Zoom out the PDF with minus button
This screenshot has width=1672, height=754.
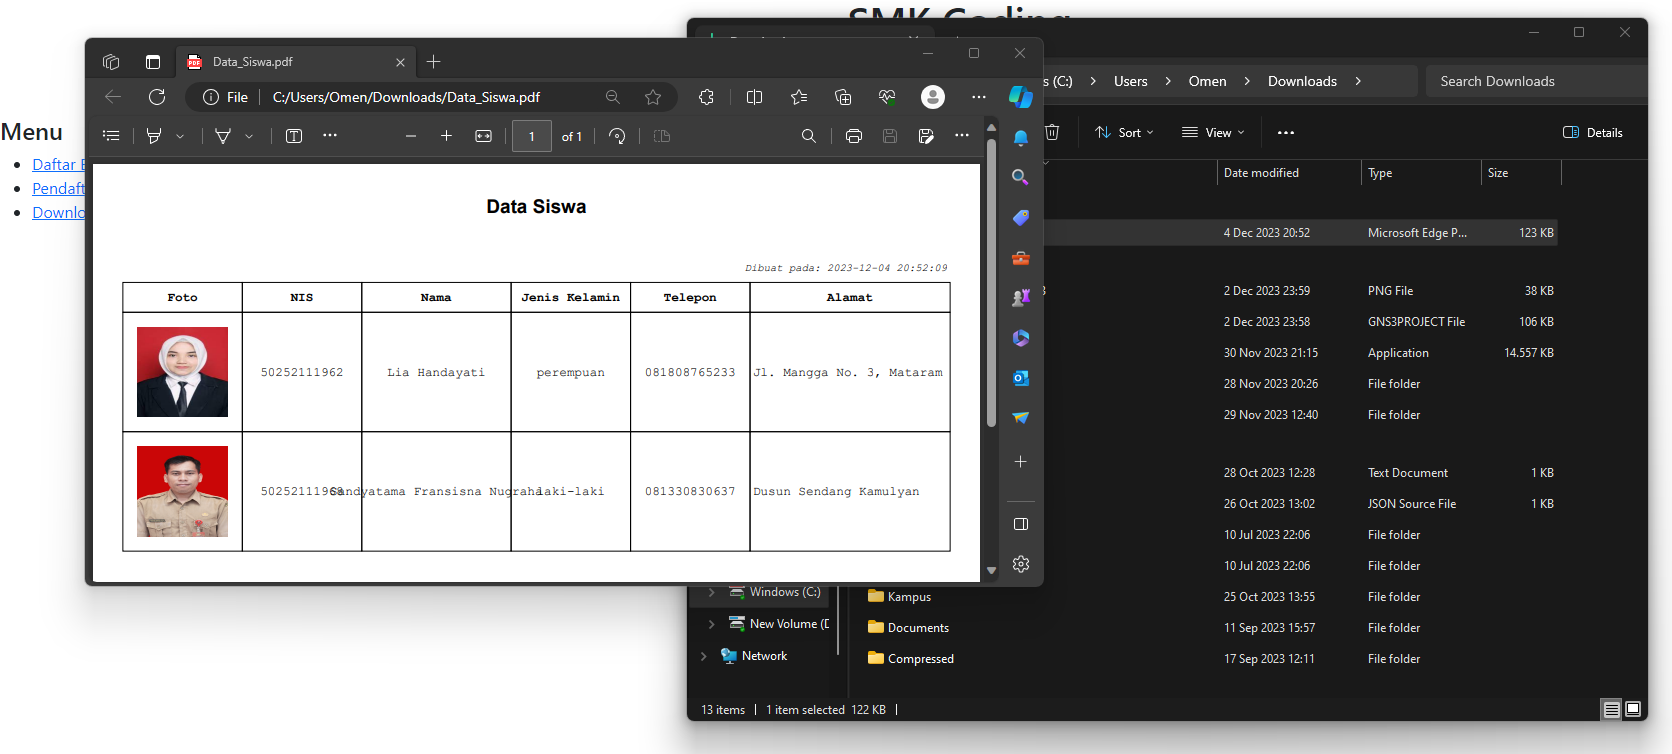[410, 136]
